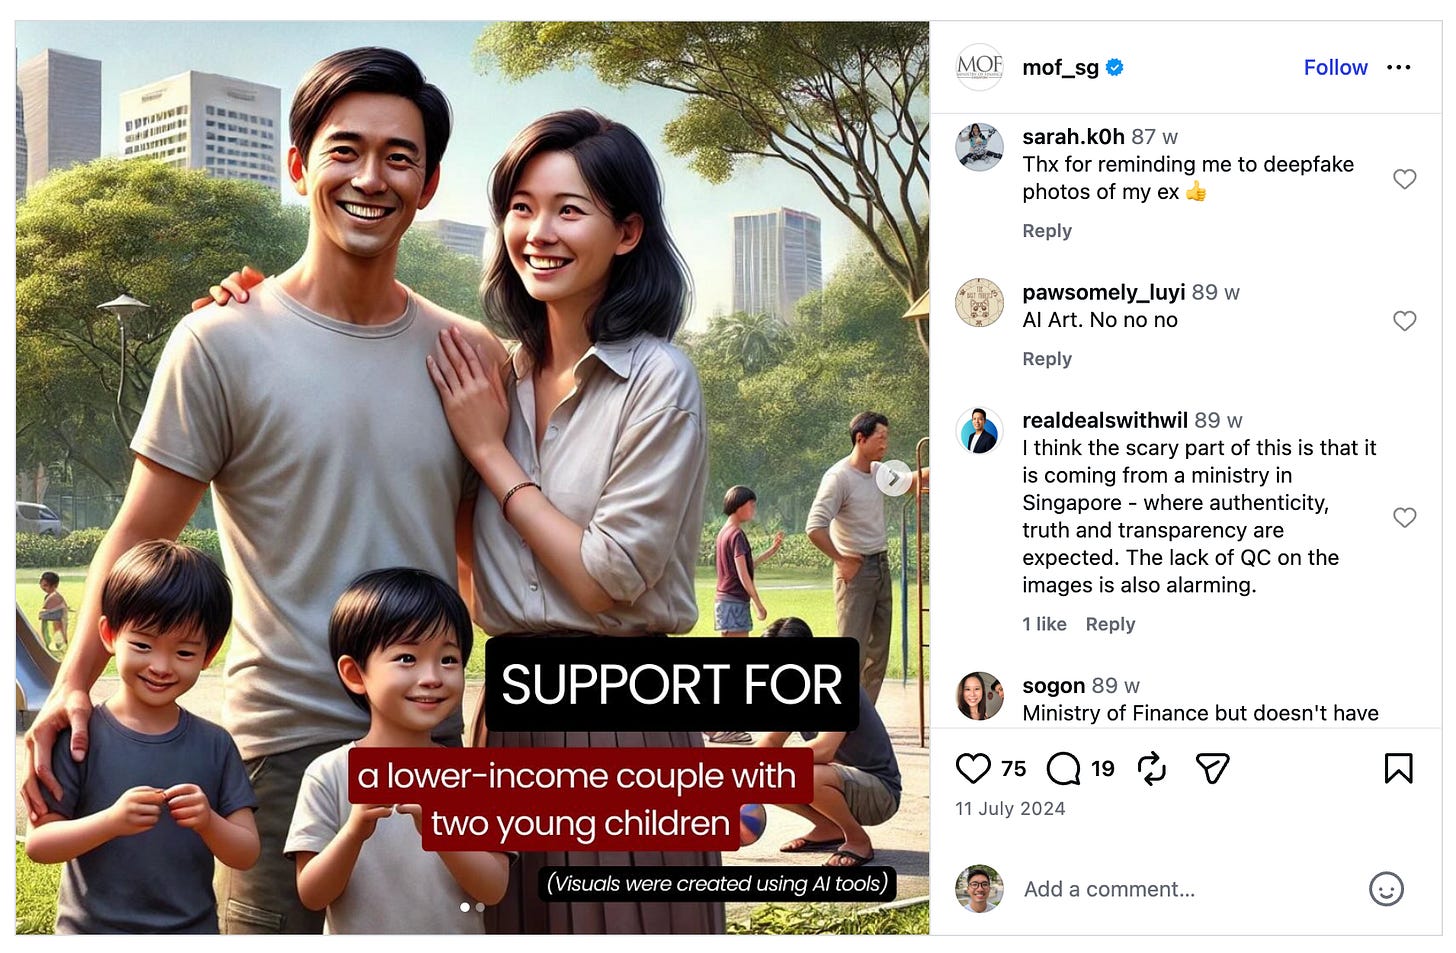View sogon's profile picture

click(979, 696)
